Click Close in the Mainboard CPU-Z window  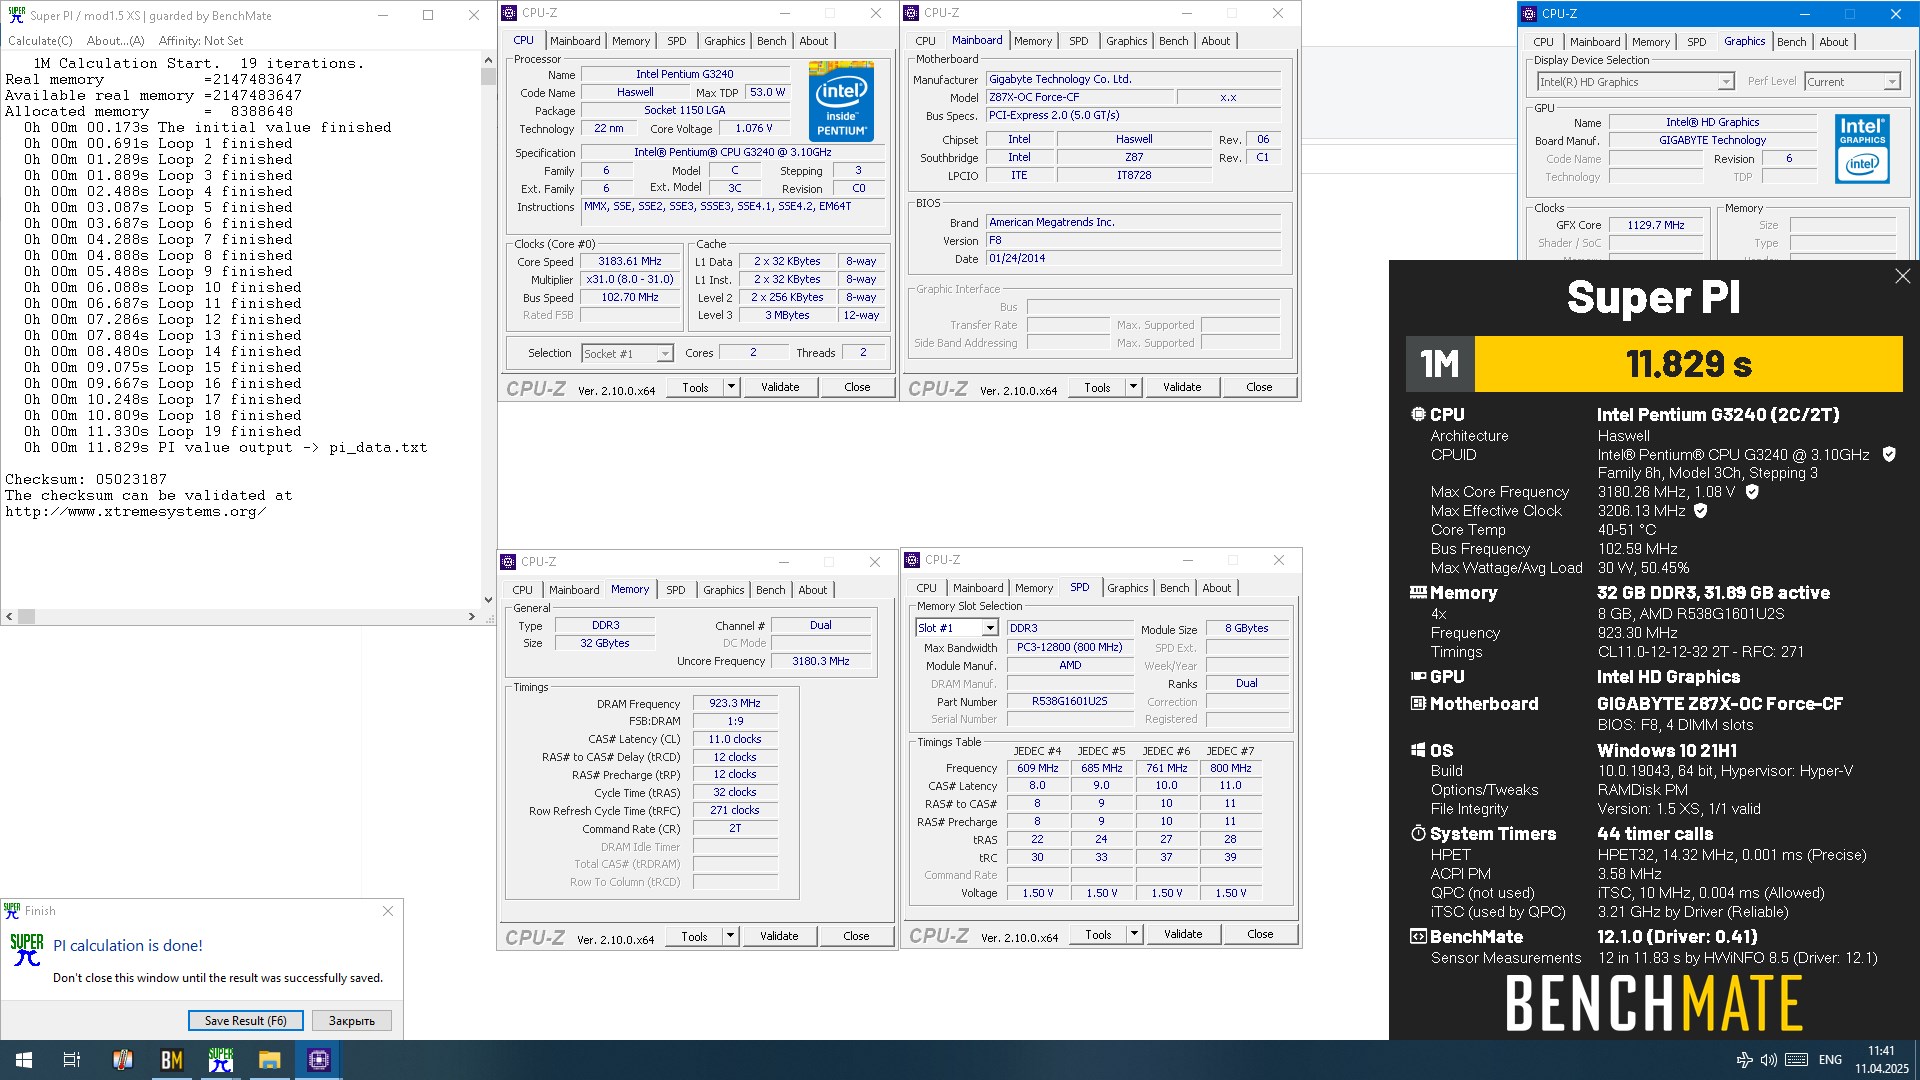[1259, 387]
